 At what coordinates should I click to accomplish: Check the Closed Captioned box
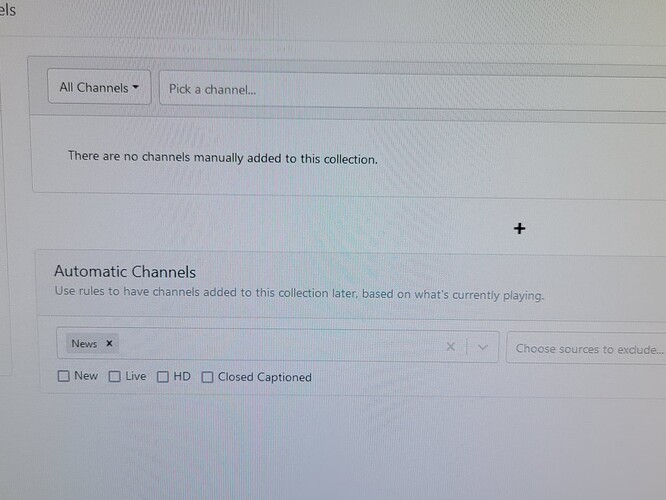pyautogui.click(x=207, y=378)
